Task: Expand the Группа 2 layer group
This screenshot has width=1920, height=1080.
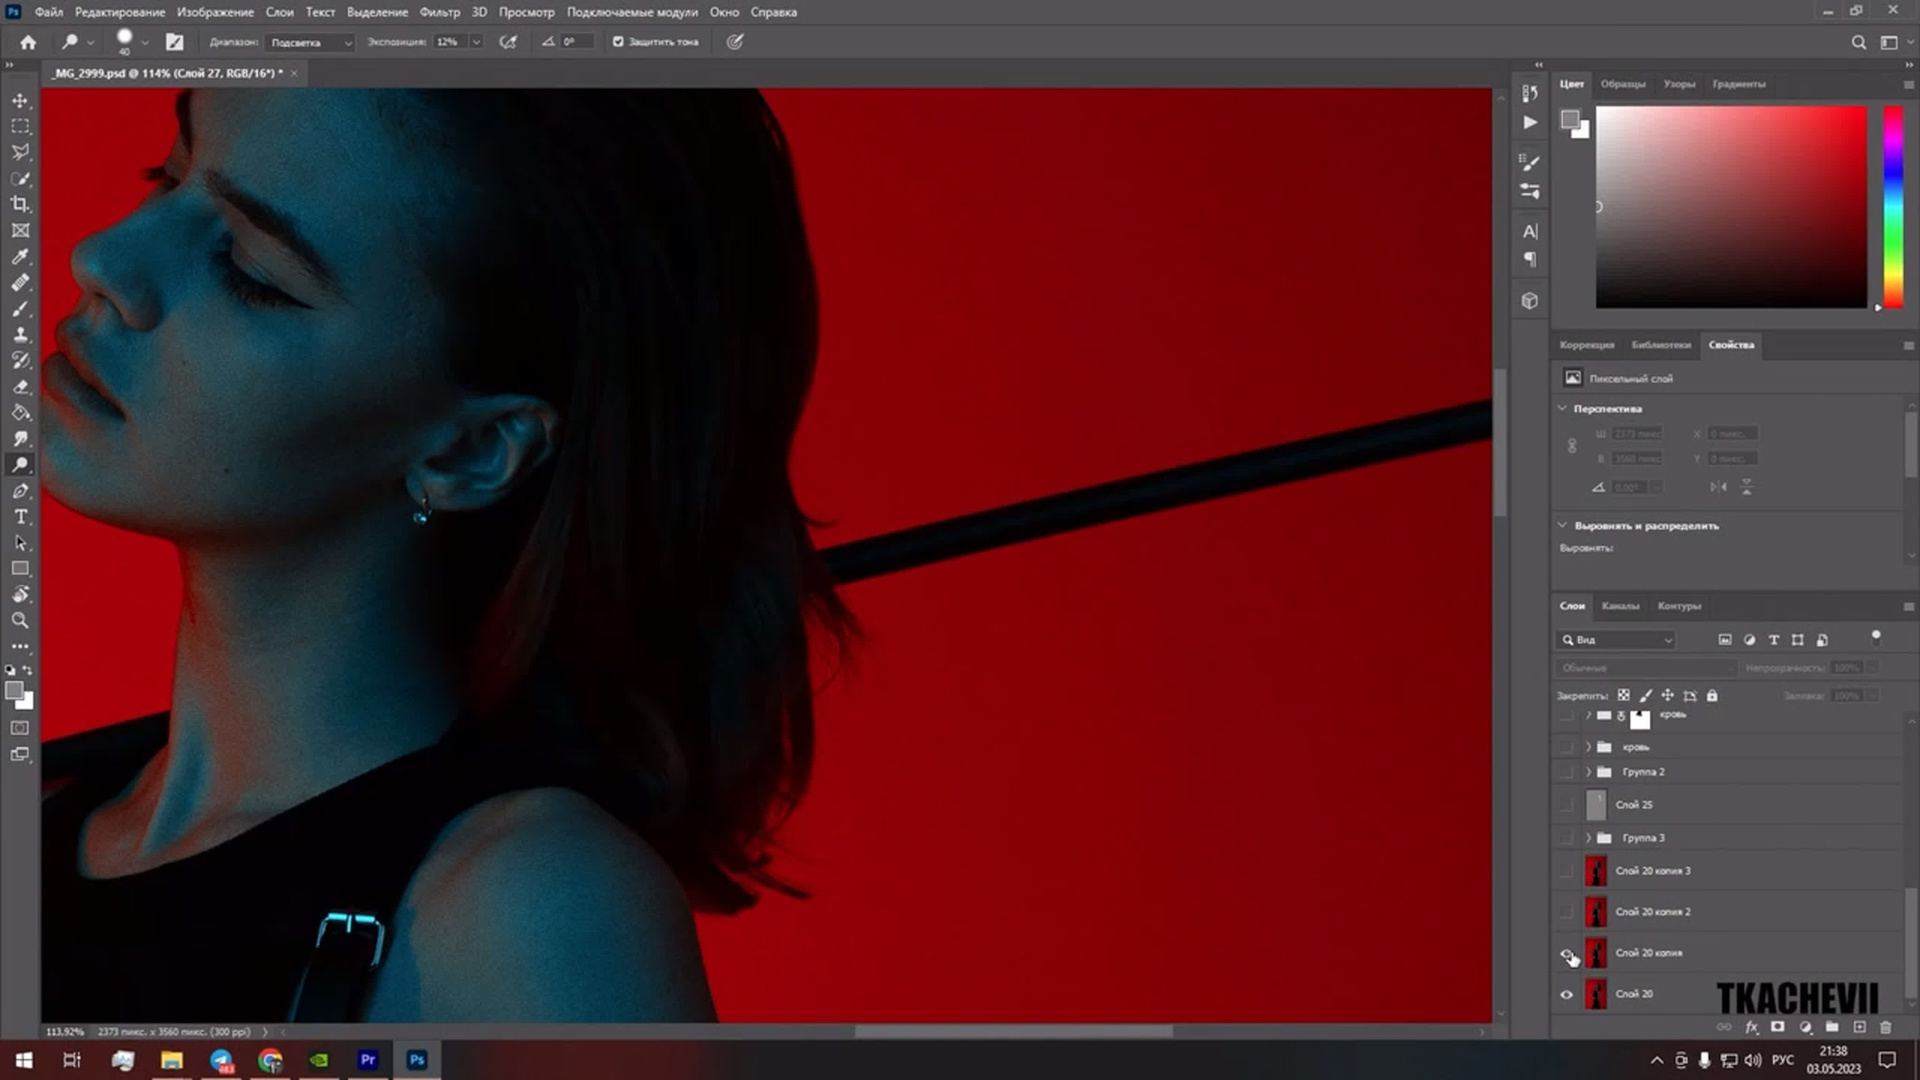Action: coord(1588,772)
